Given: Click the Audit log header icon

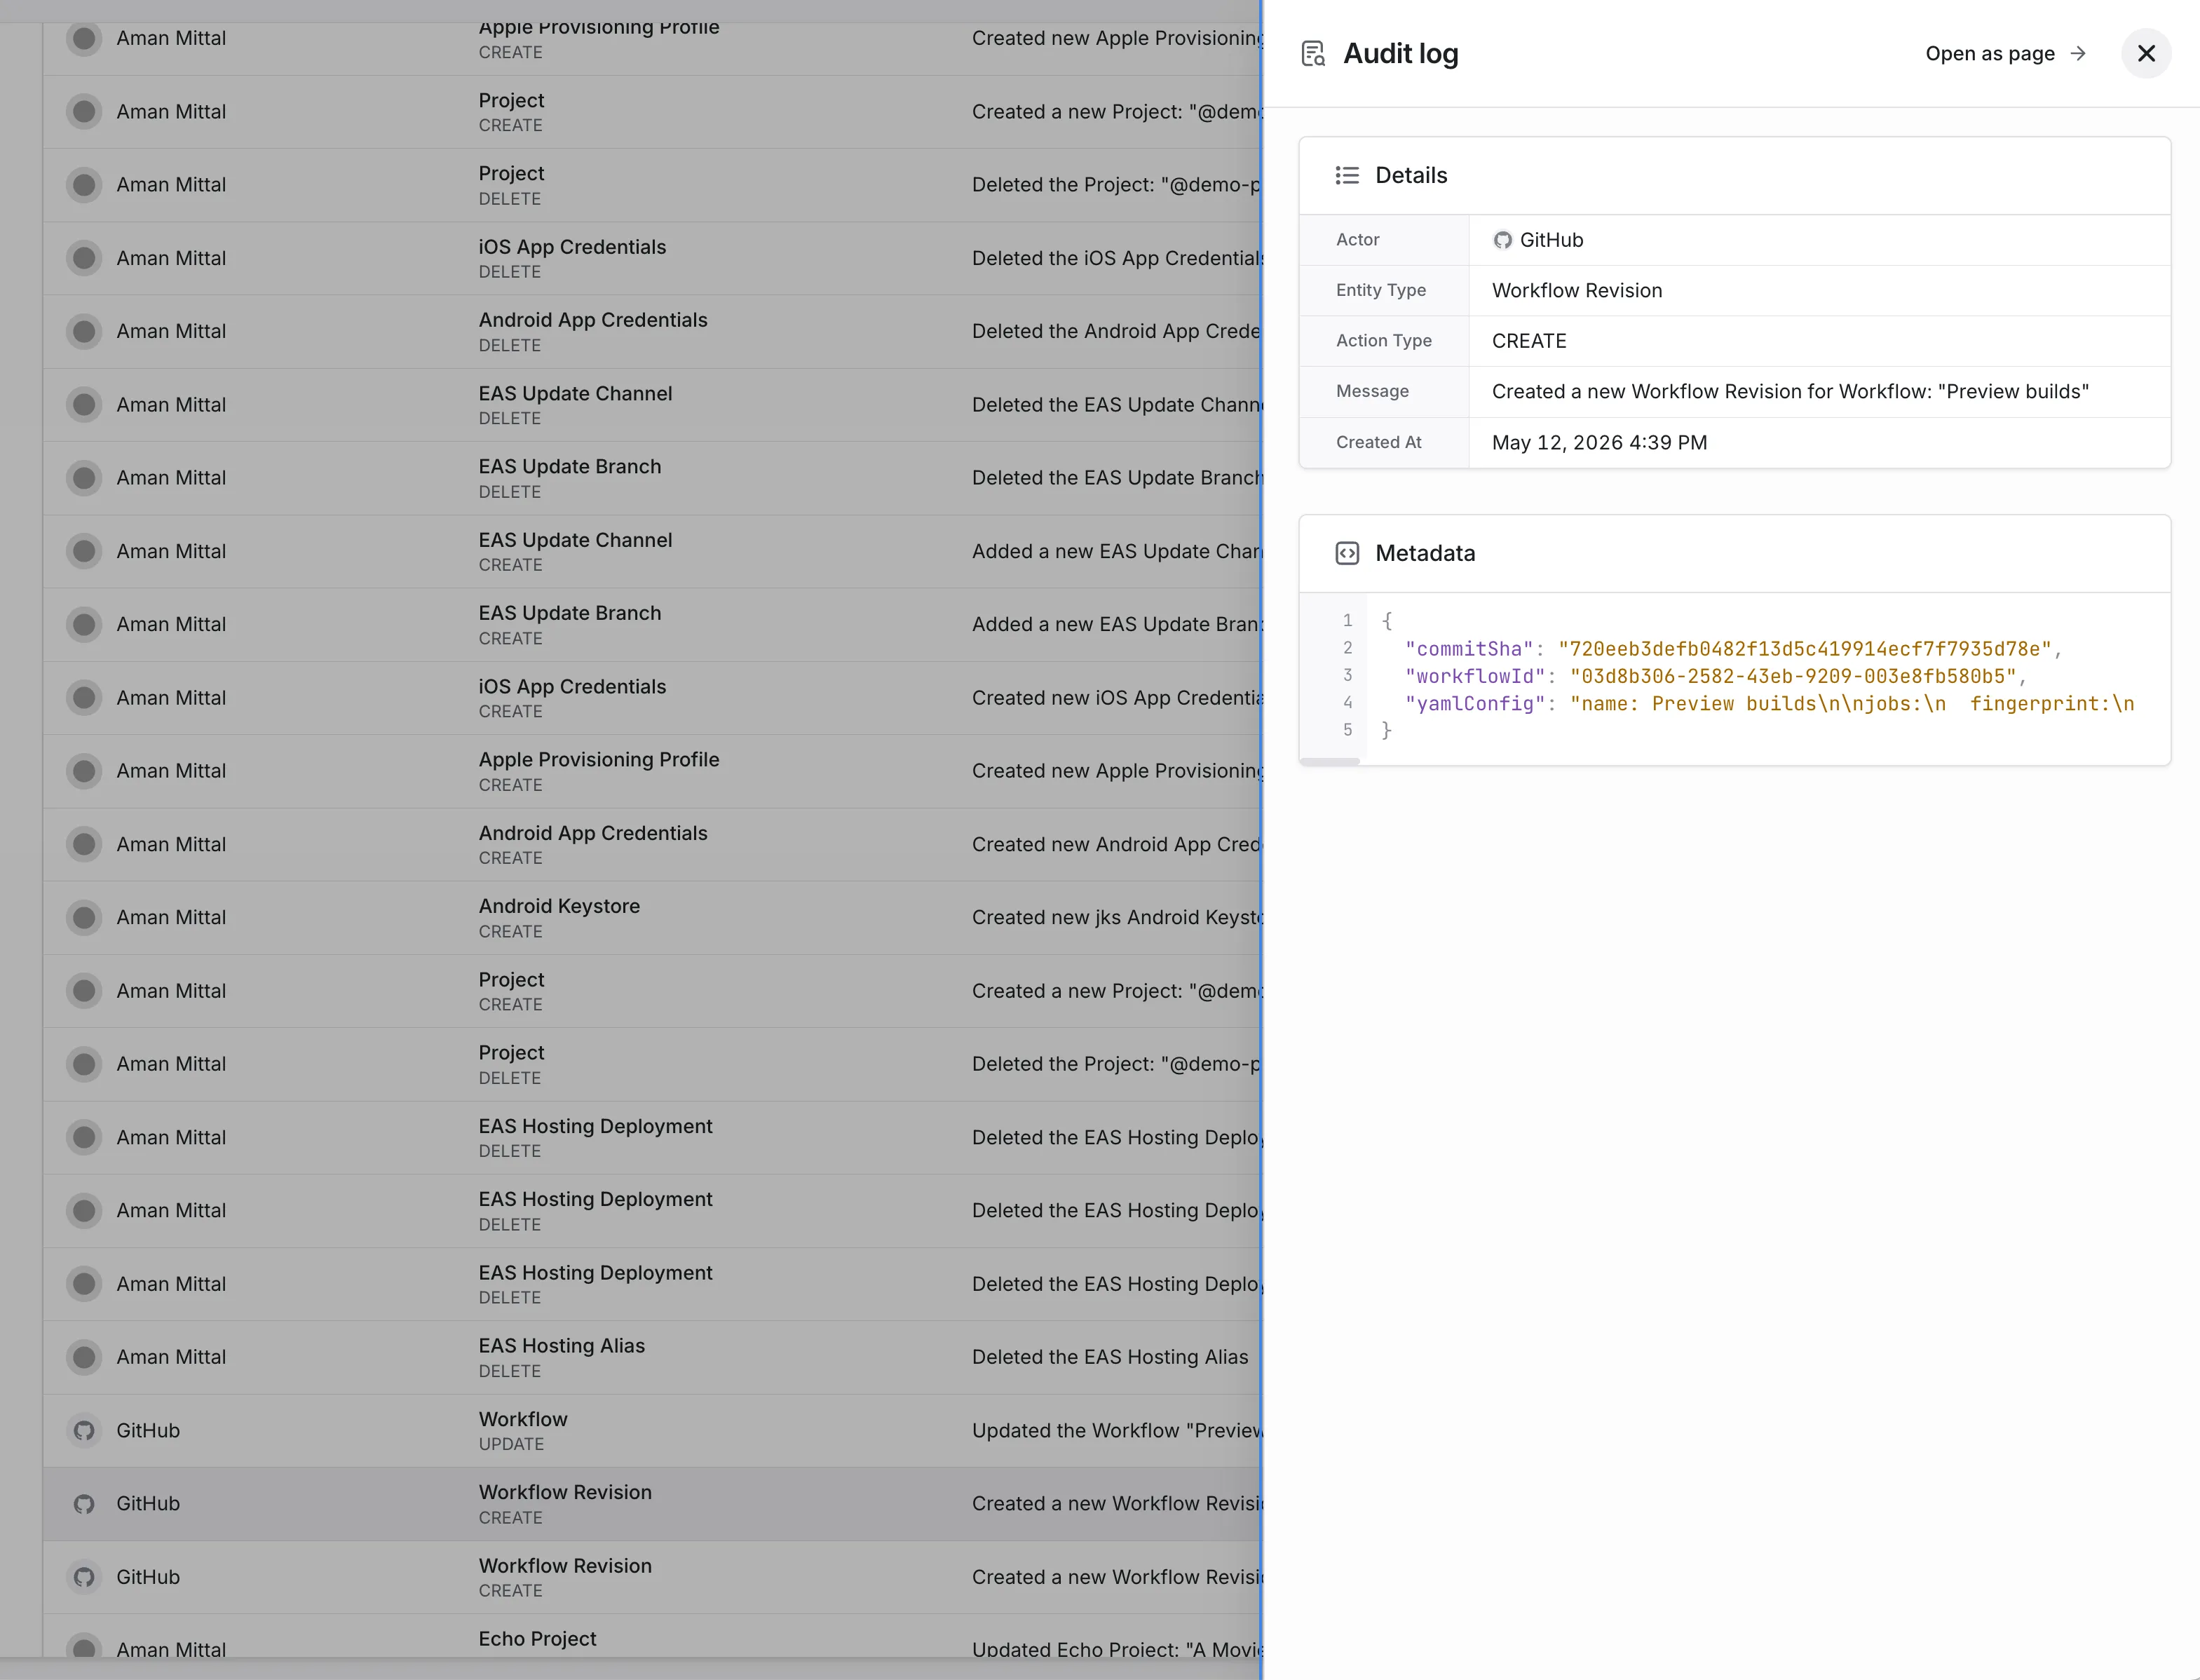Looking at the screenshot, I should 1313,53.
